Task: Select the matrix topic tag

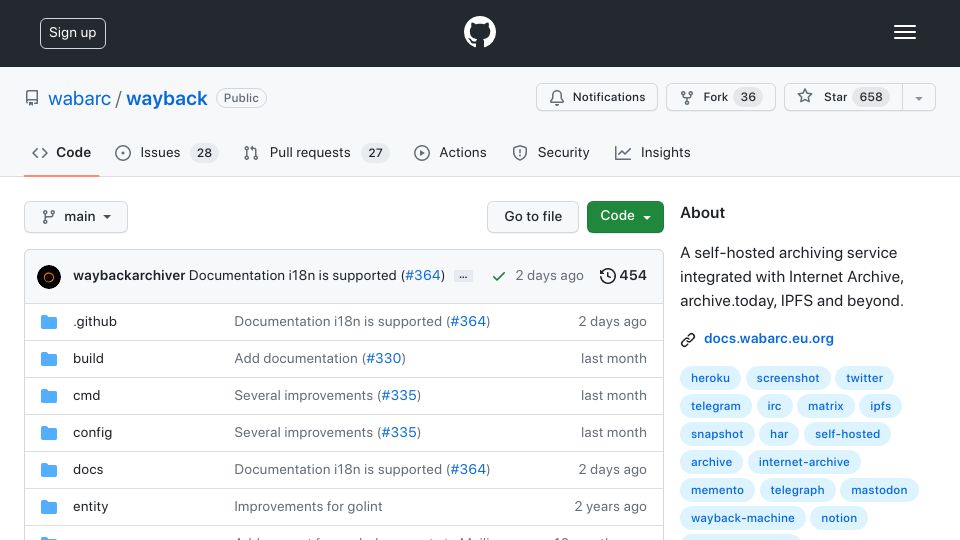Action: click(x=825, y=407)
